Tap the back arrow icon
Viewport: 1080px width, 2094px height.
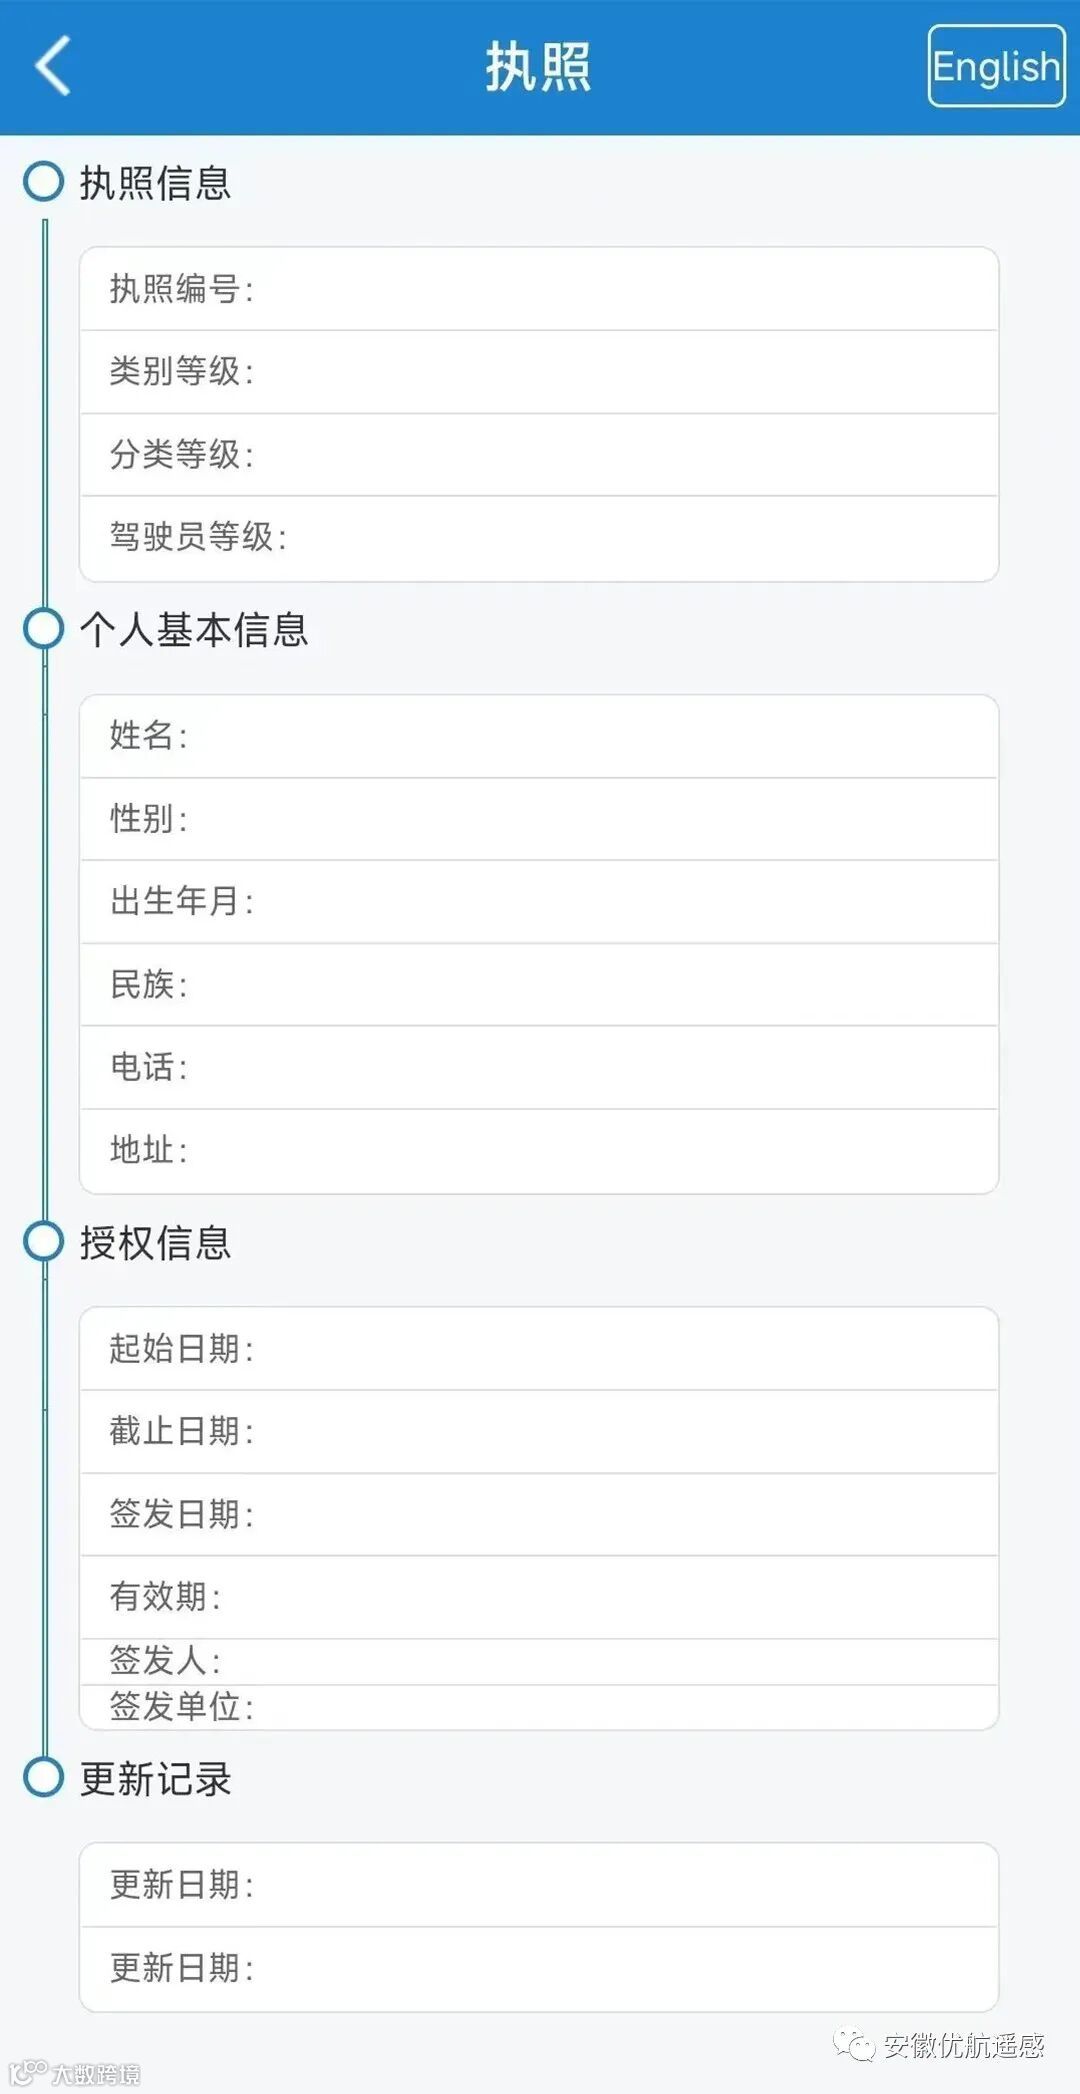(53, 66)
